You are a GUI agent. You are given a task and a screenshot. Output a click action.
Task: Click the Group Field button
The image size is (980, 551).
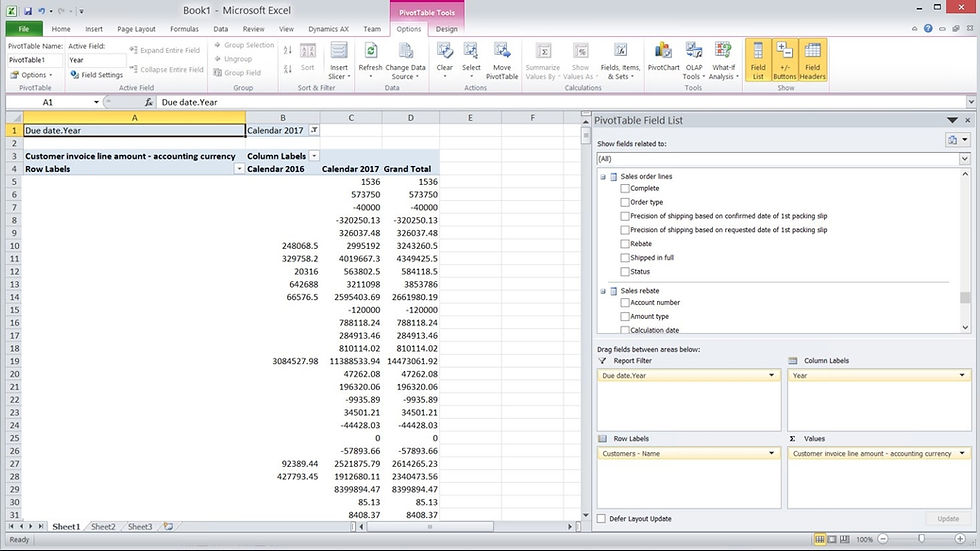coord(237,72)
